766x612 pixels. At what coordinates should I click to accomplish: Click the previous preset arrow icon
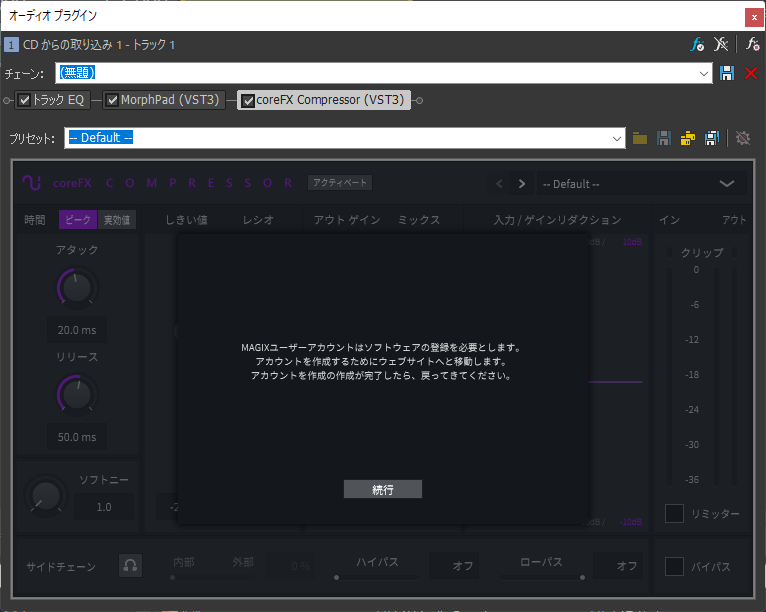pos(501,184)
